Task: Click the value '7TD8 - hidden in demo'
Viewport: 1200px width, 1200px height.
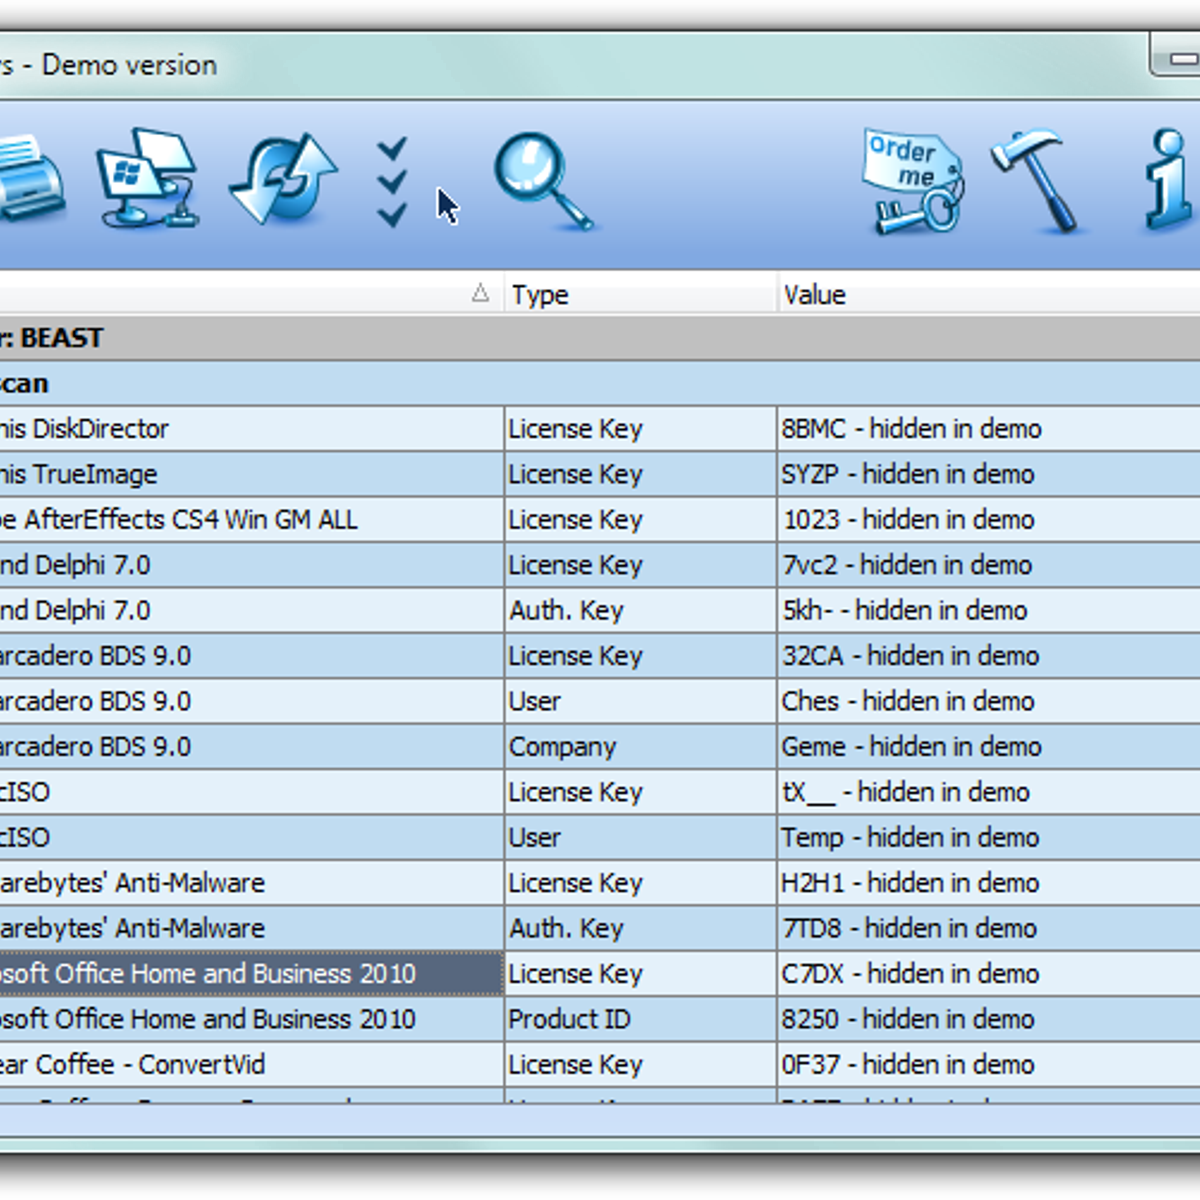Action: point(909,928)
